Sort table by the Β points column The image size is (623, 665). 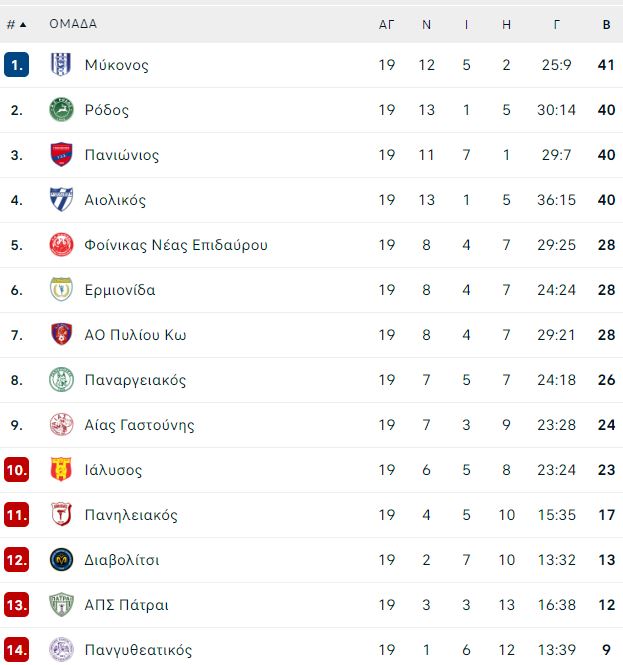(606, 25)
